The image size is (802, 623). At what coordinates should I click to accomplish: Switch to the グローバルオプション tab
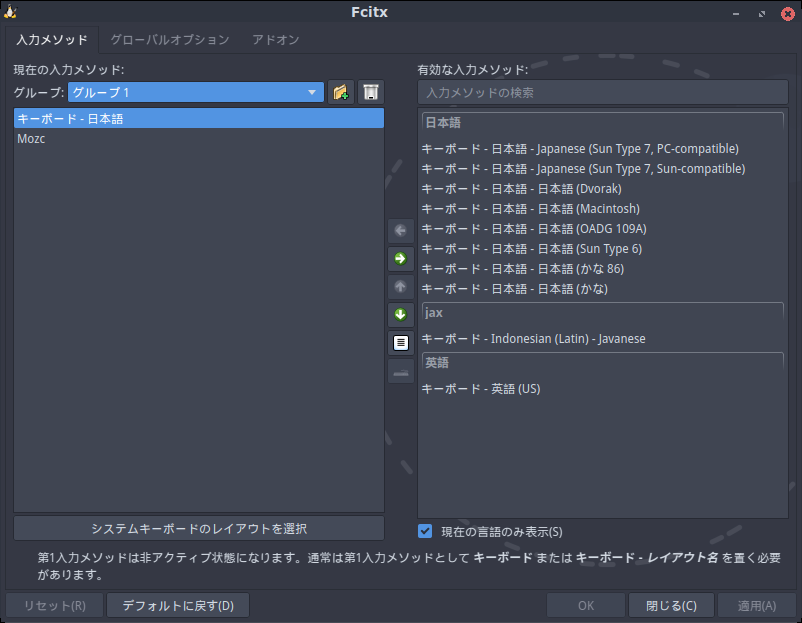(170, 40)
